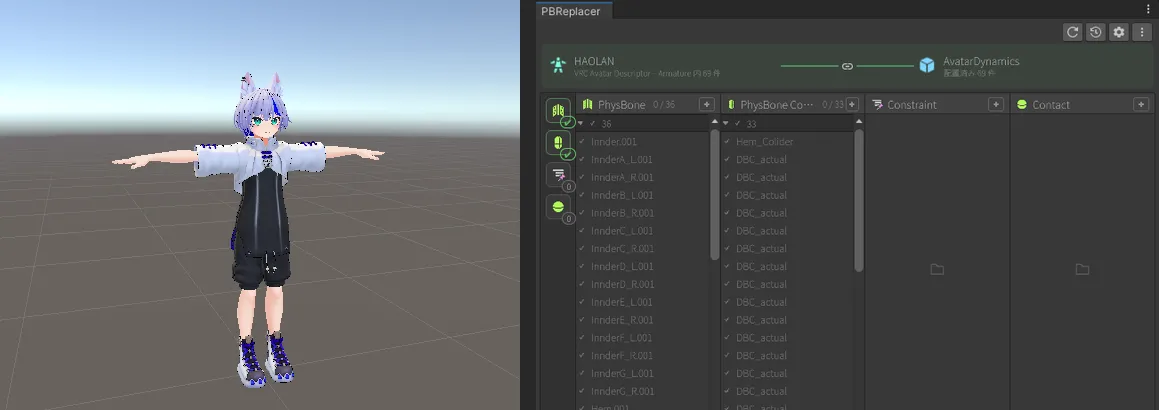This screenshot has width=1159, height=410.
Task: Click the PhysBone list vertical scrollbar thumb
Action: 715,194
